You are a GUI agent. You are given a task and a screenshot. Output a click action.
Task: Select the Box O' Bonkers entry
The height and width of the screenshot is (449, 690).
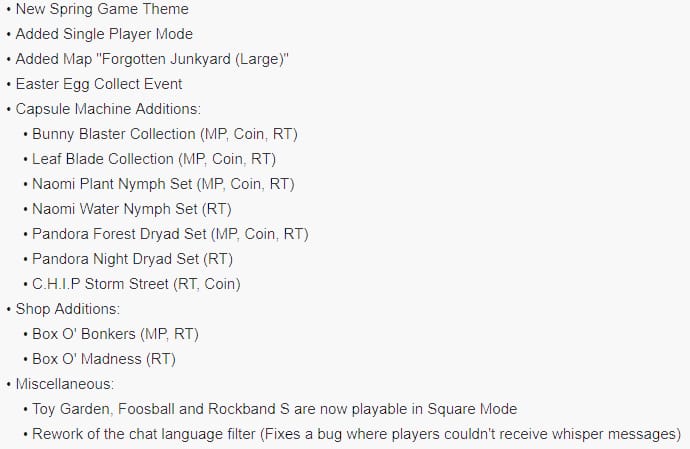(116, 334)
